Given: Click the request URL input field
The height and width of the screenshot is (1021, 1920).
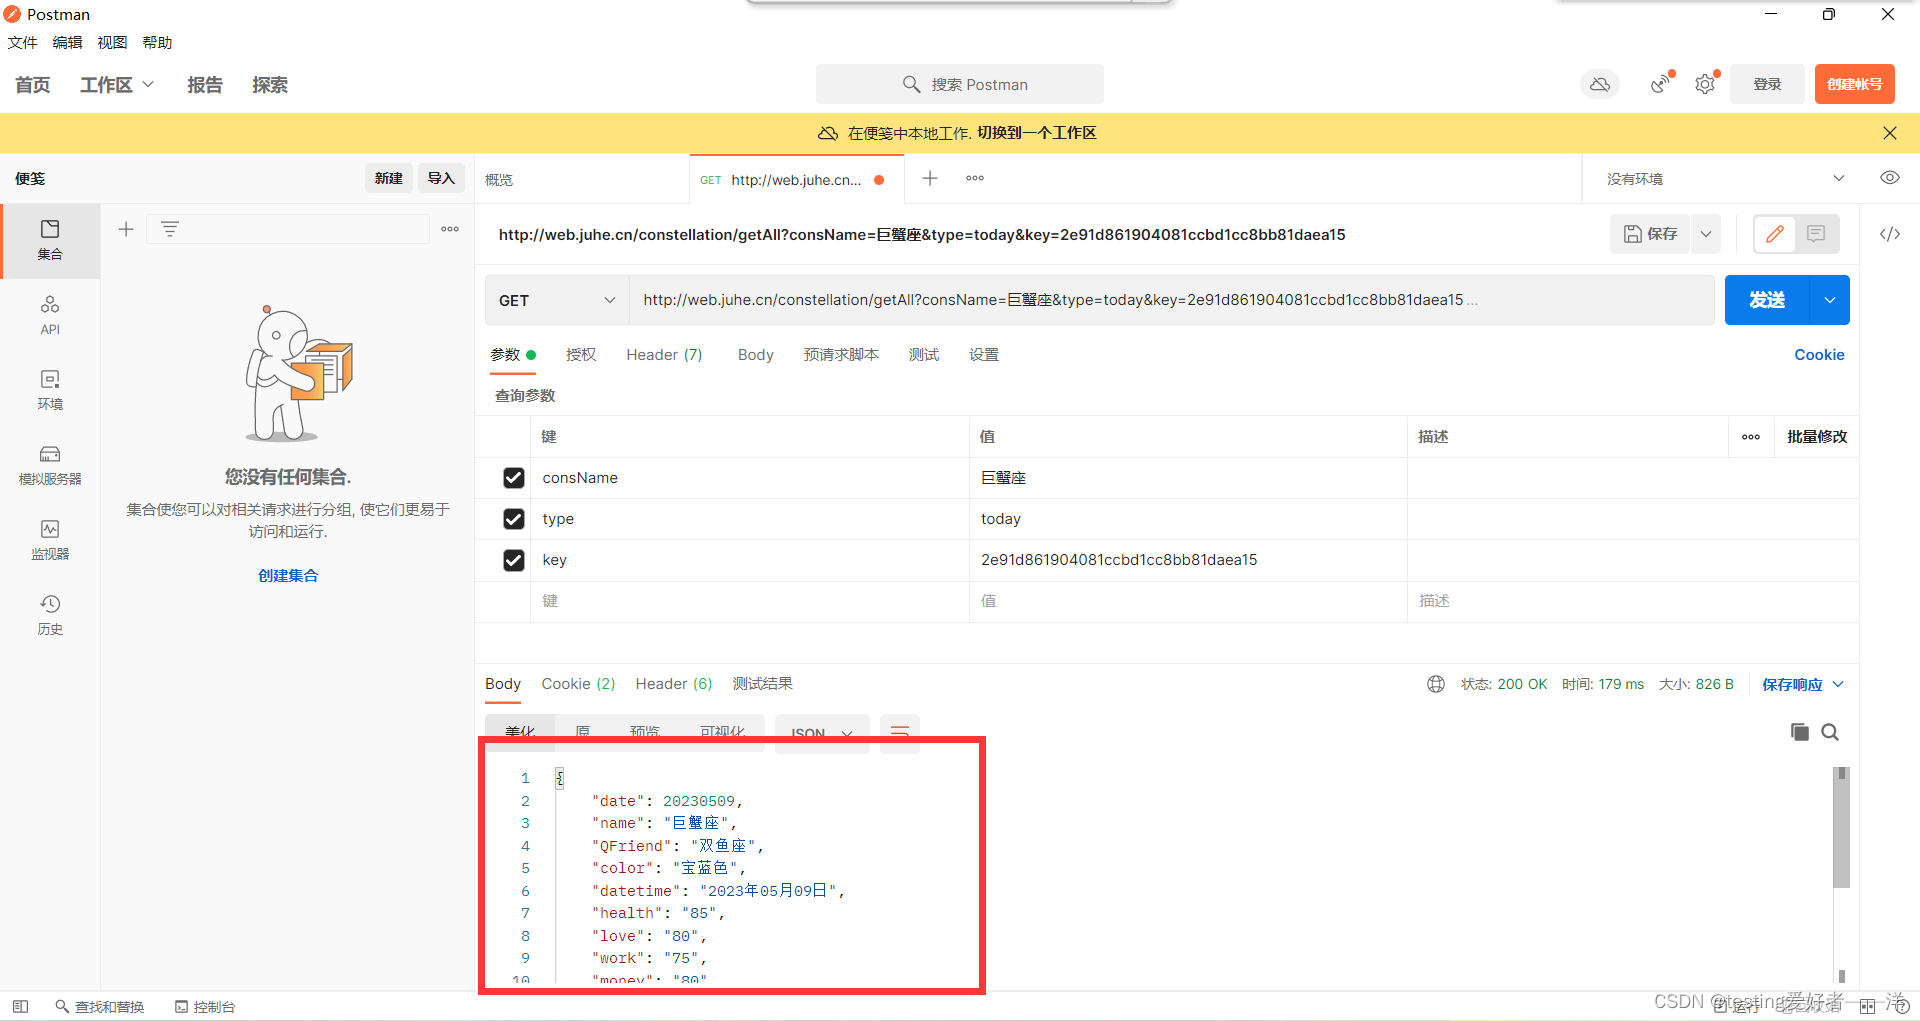Looking at the screenshot, I should (1171, 300).
